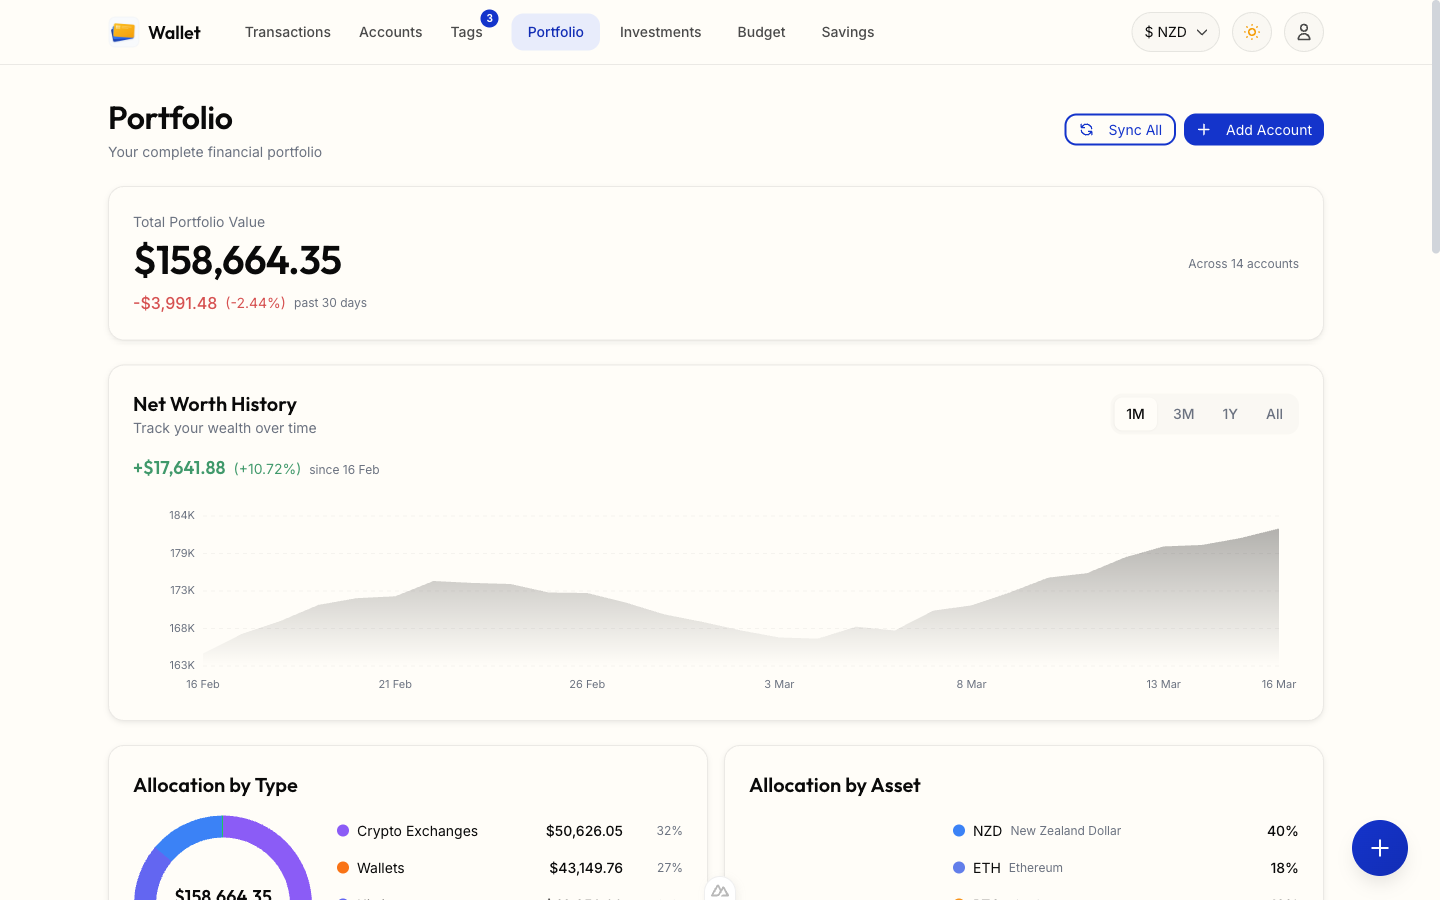This screenshot has height=900, width=1440.
Task: Open the user profile icon
Action: click(1303, 32)
